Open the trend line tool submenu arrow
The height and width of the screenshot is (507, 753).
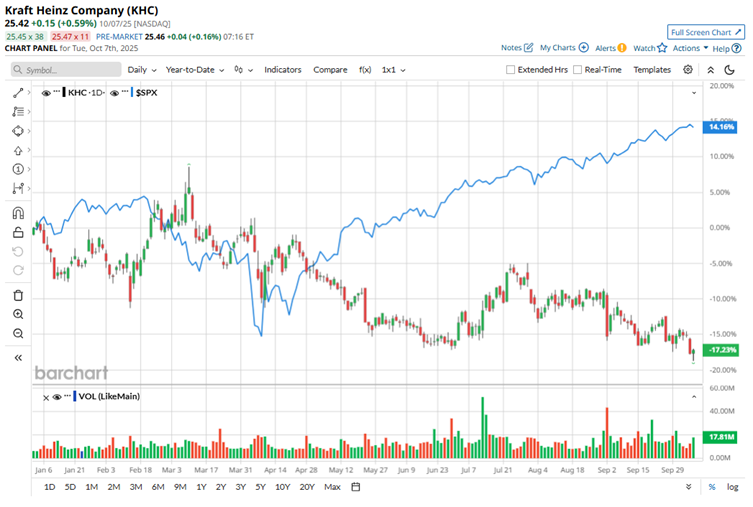[x=29, y=93]
